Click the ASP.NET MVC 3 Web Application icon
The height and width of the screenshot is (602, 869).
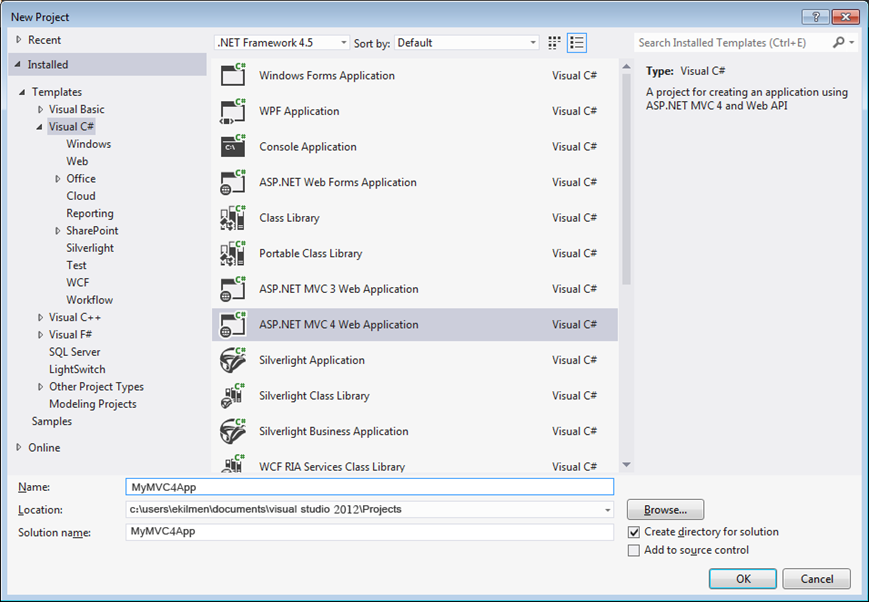233,289
